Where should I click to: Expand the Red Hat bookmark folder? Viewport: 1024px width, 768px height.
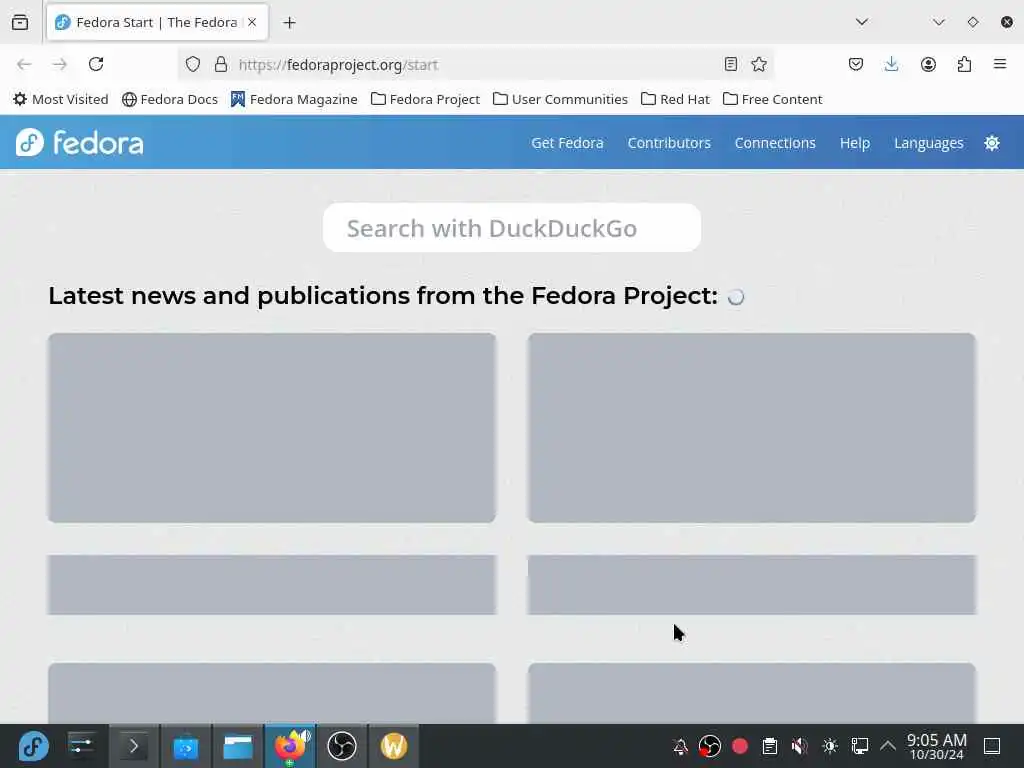point(675,99)
